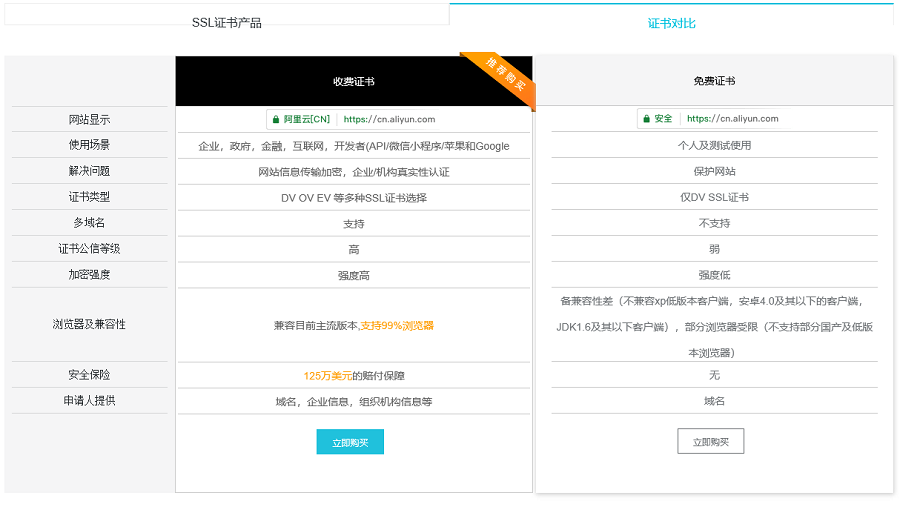Click the 个人及测试使用 cell
This screenshot has height=527, width=900.
pyautogui.click(x=714, y=146)
